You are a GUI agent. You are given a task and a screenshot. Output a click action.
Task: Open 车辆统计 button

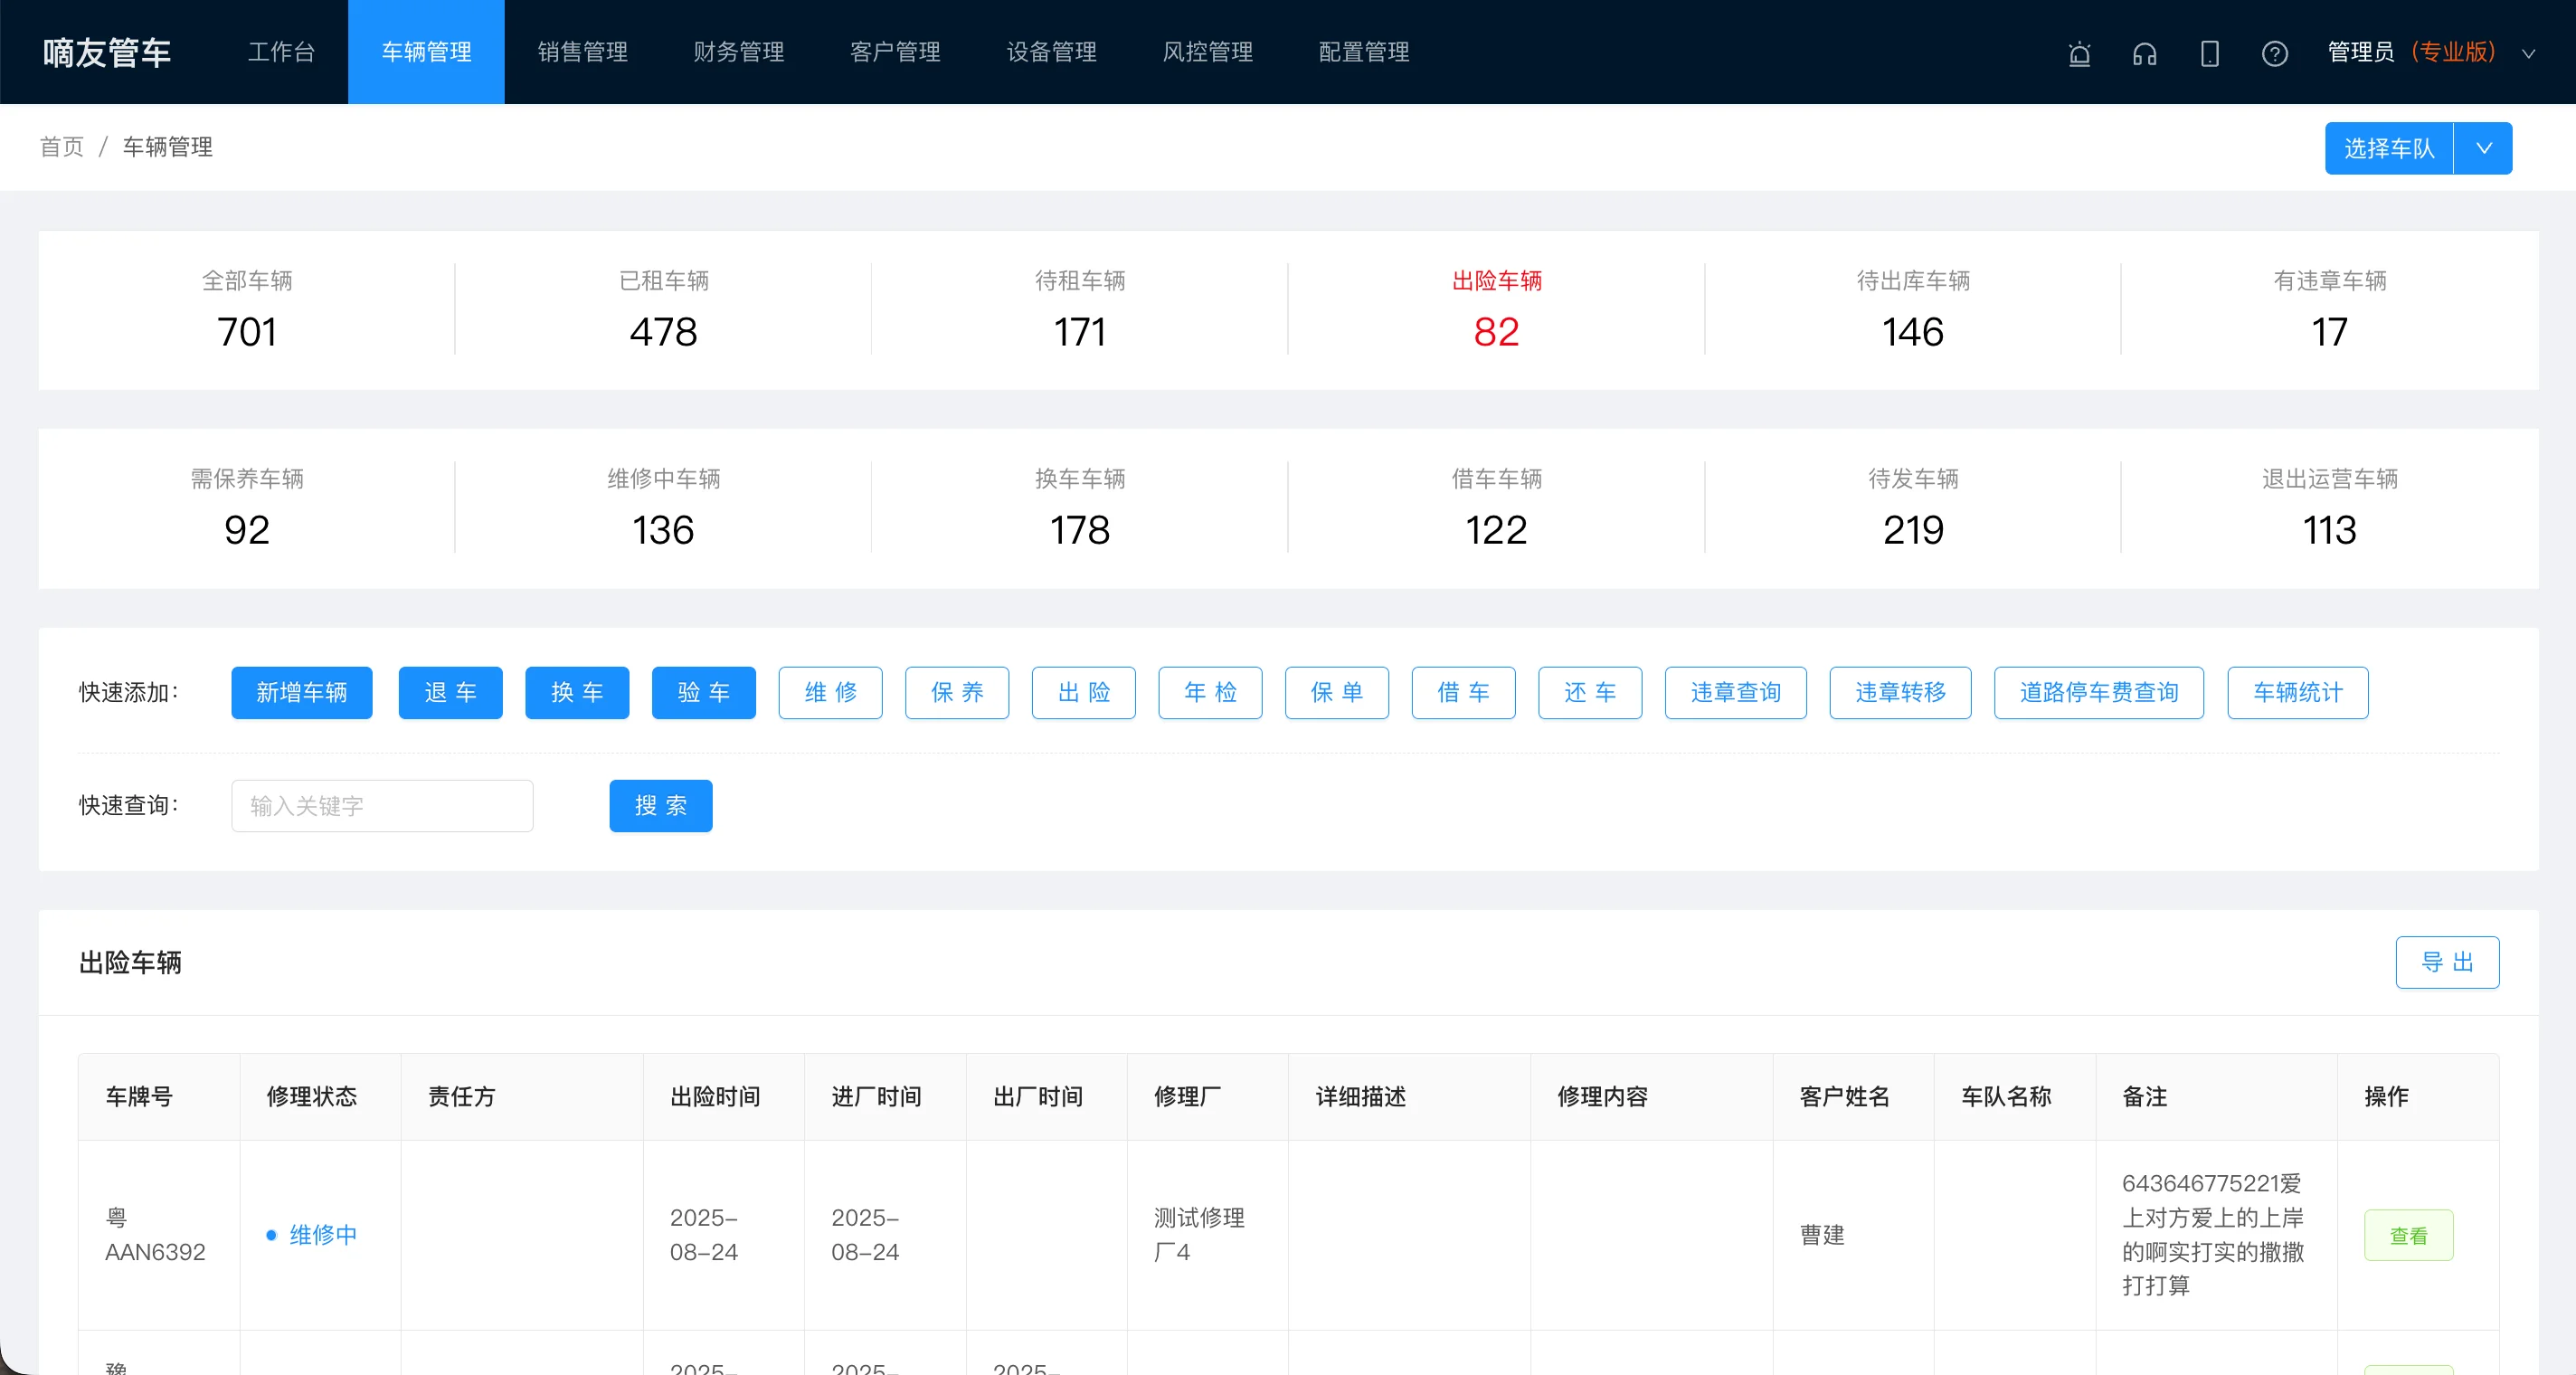pyautogui.click(x=2297, y=692)
